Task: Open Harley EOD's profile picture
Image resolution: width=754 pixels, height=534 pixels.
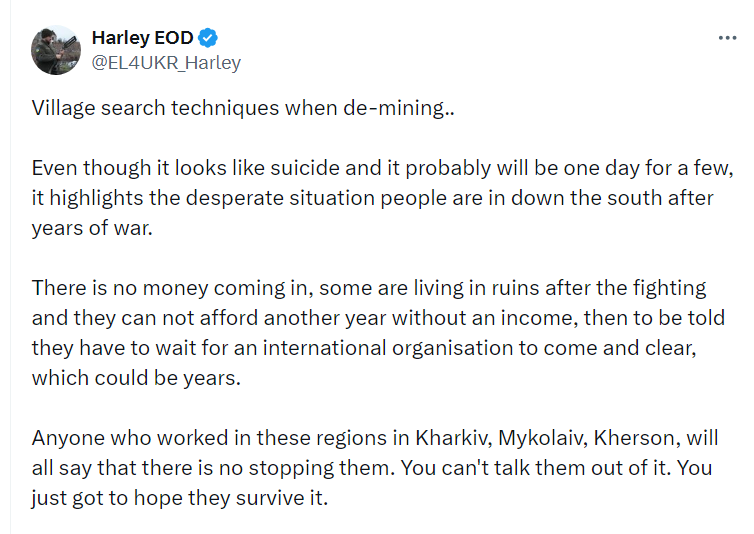Action: (x=56, y=50)
